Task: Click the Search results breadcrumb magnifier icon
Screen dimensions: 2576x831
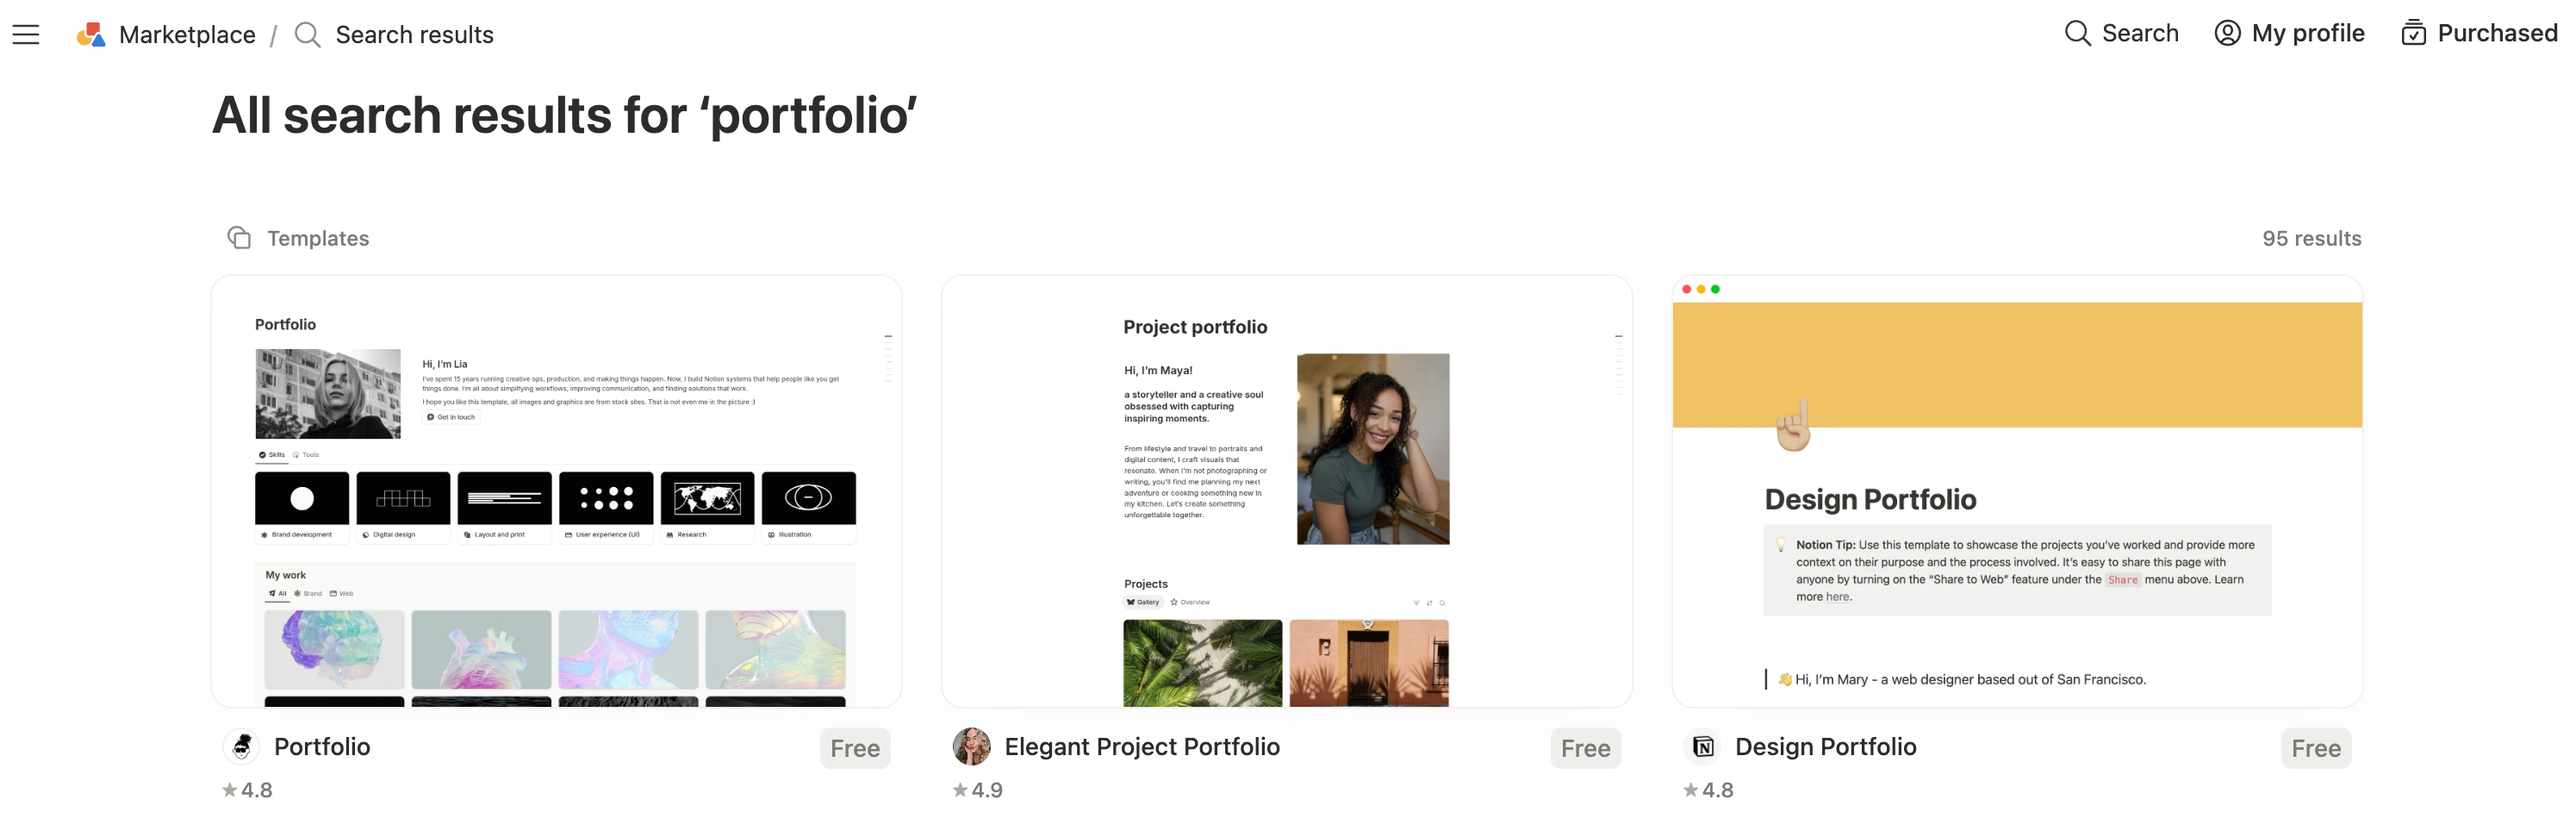Action: click(x=307, y=35)
